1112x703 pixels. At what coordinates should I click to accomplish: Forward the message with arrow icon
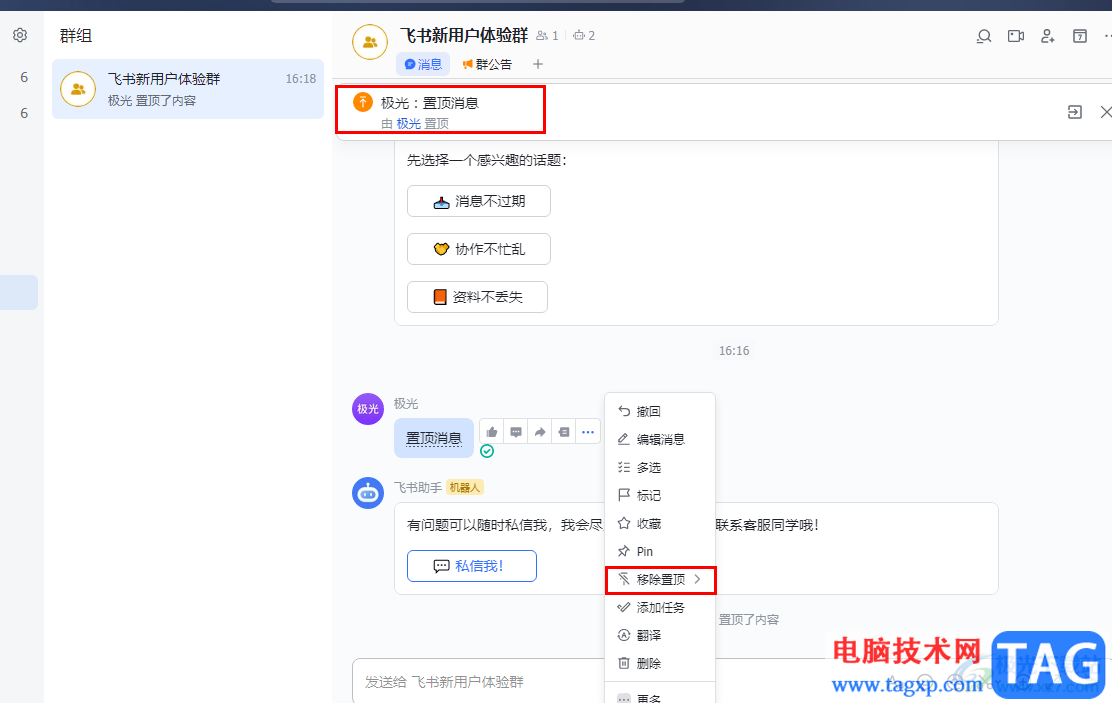click(x=540, y=432)
